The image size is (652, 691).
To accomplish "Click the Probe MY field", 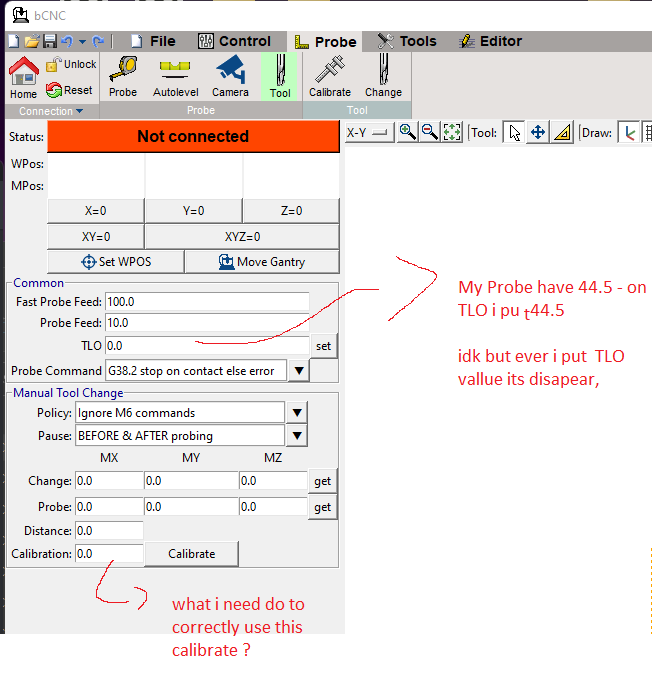I will 191,507.
